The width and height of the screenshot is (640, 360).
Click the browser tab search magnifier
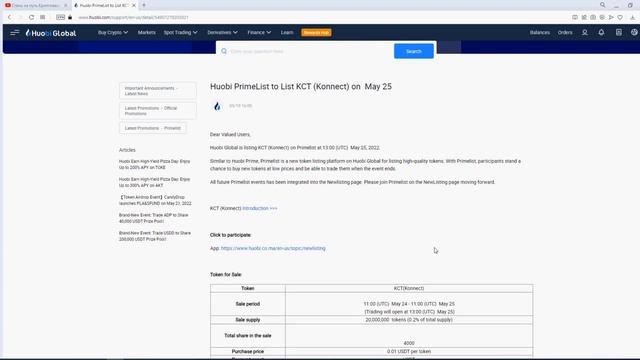click(602, 5)
